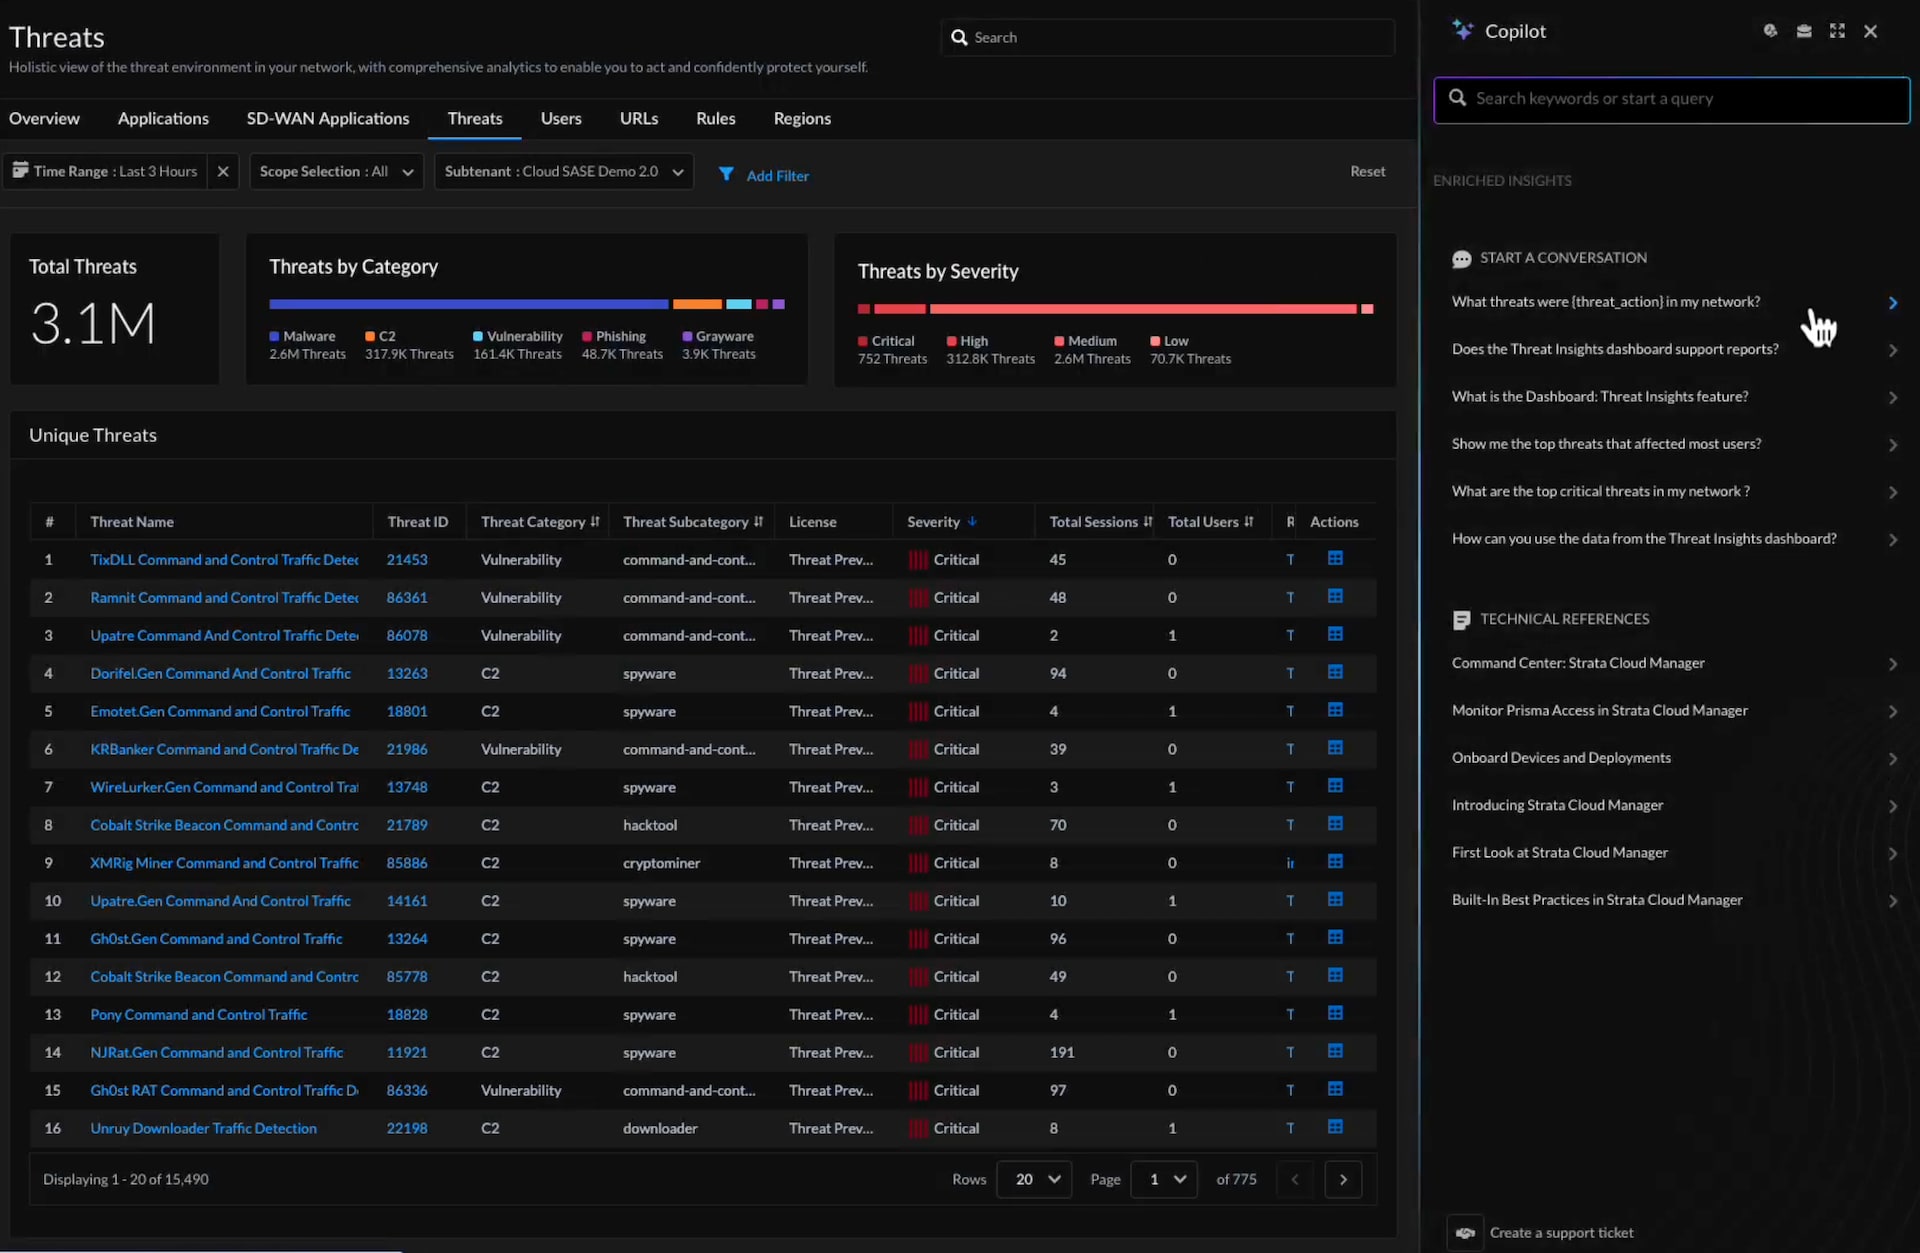Open the briefcase icon in the Copilot header
Screen dimensions: 1920x1253
pyautogui.click(x=1804, y=31)
